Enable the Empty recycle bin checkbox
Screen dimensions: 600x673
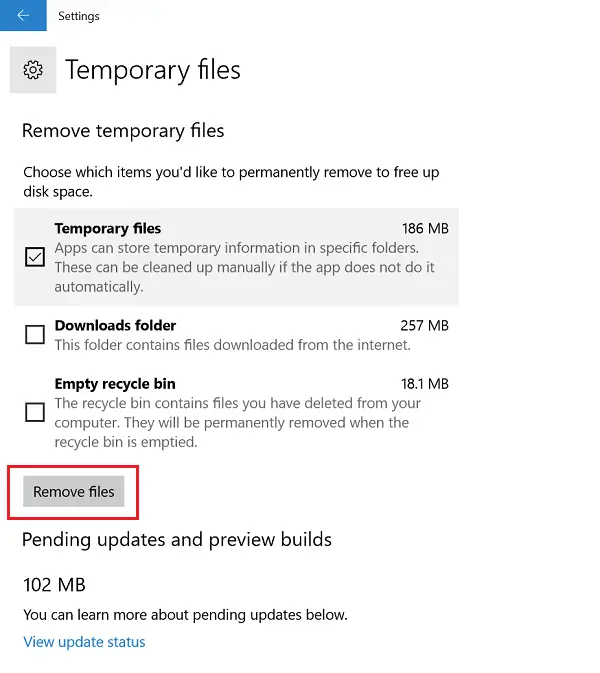[x=35, y=412]
